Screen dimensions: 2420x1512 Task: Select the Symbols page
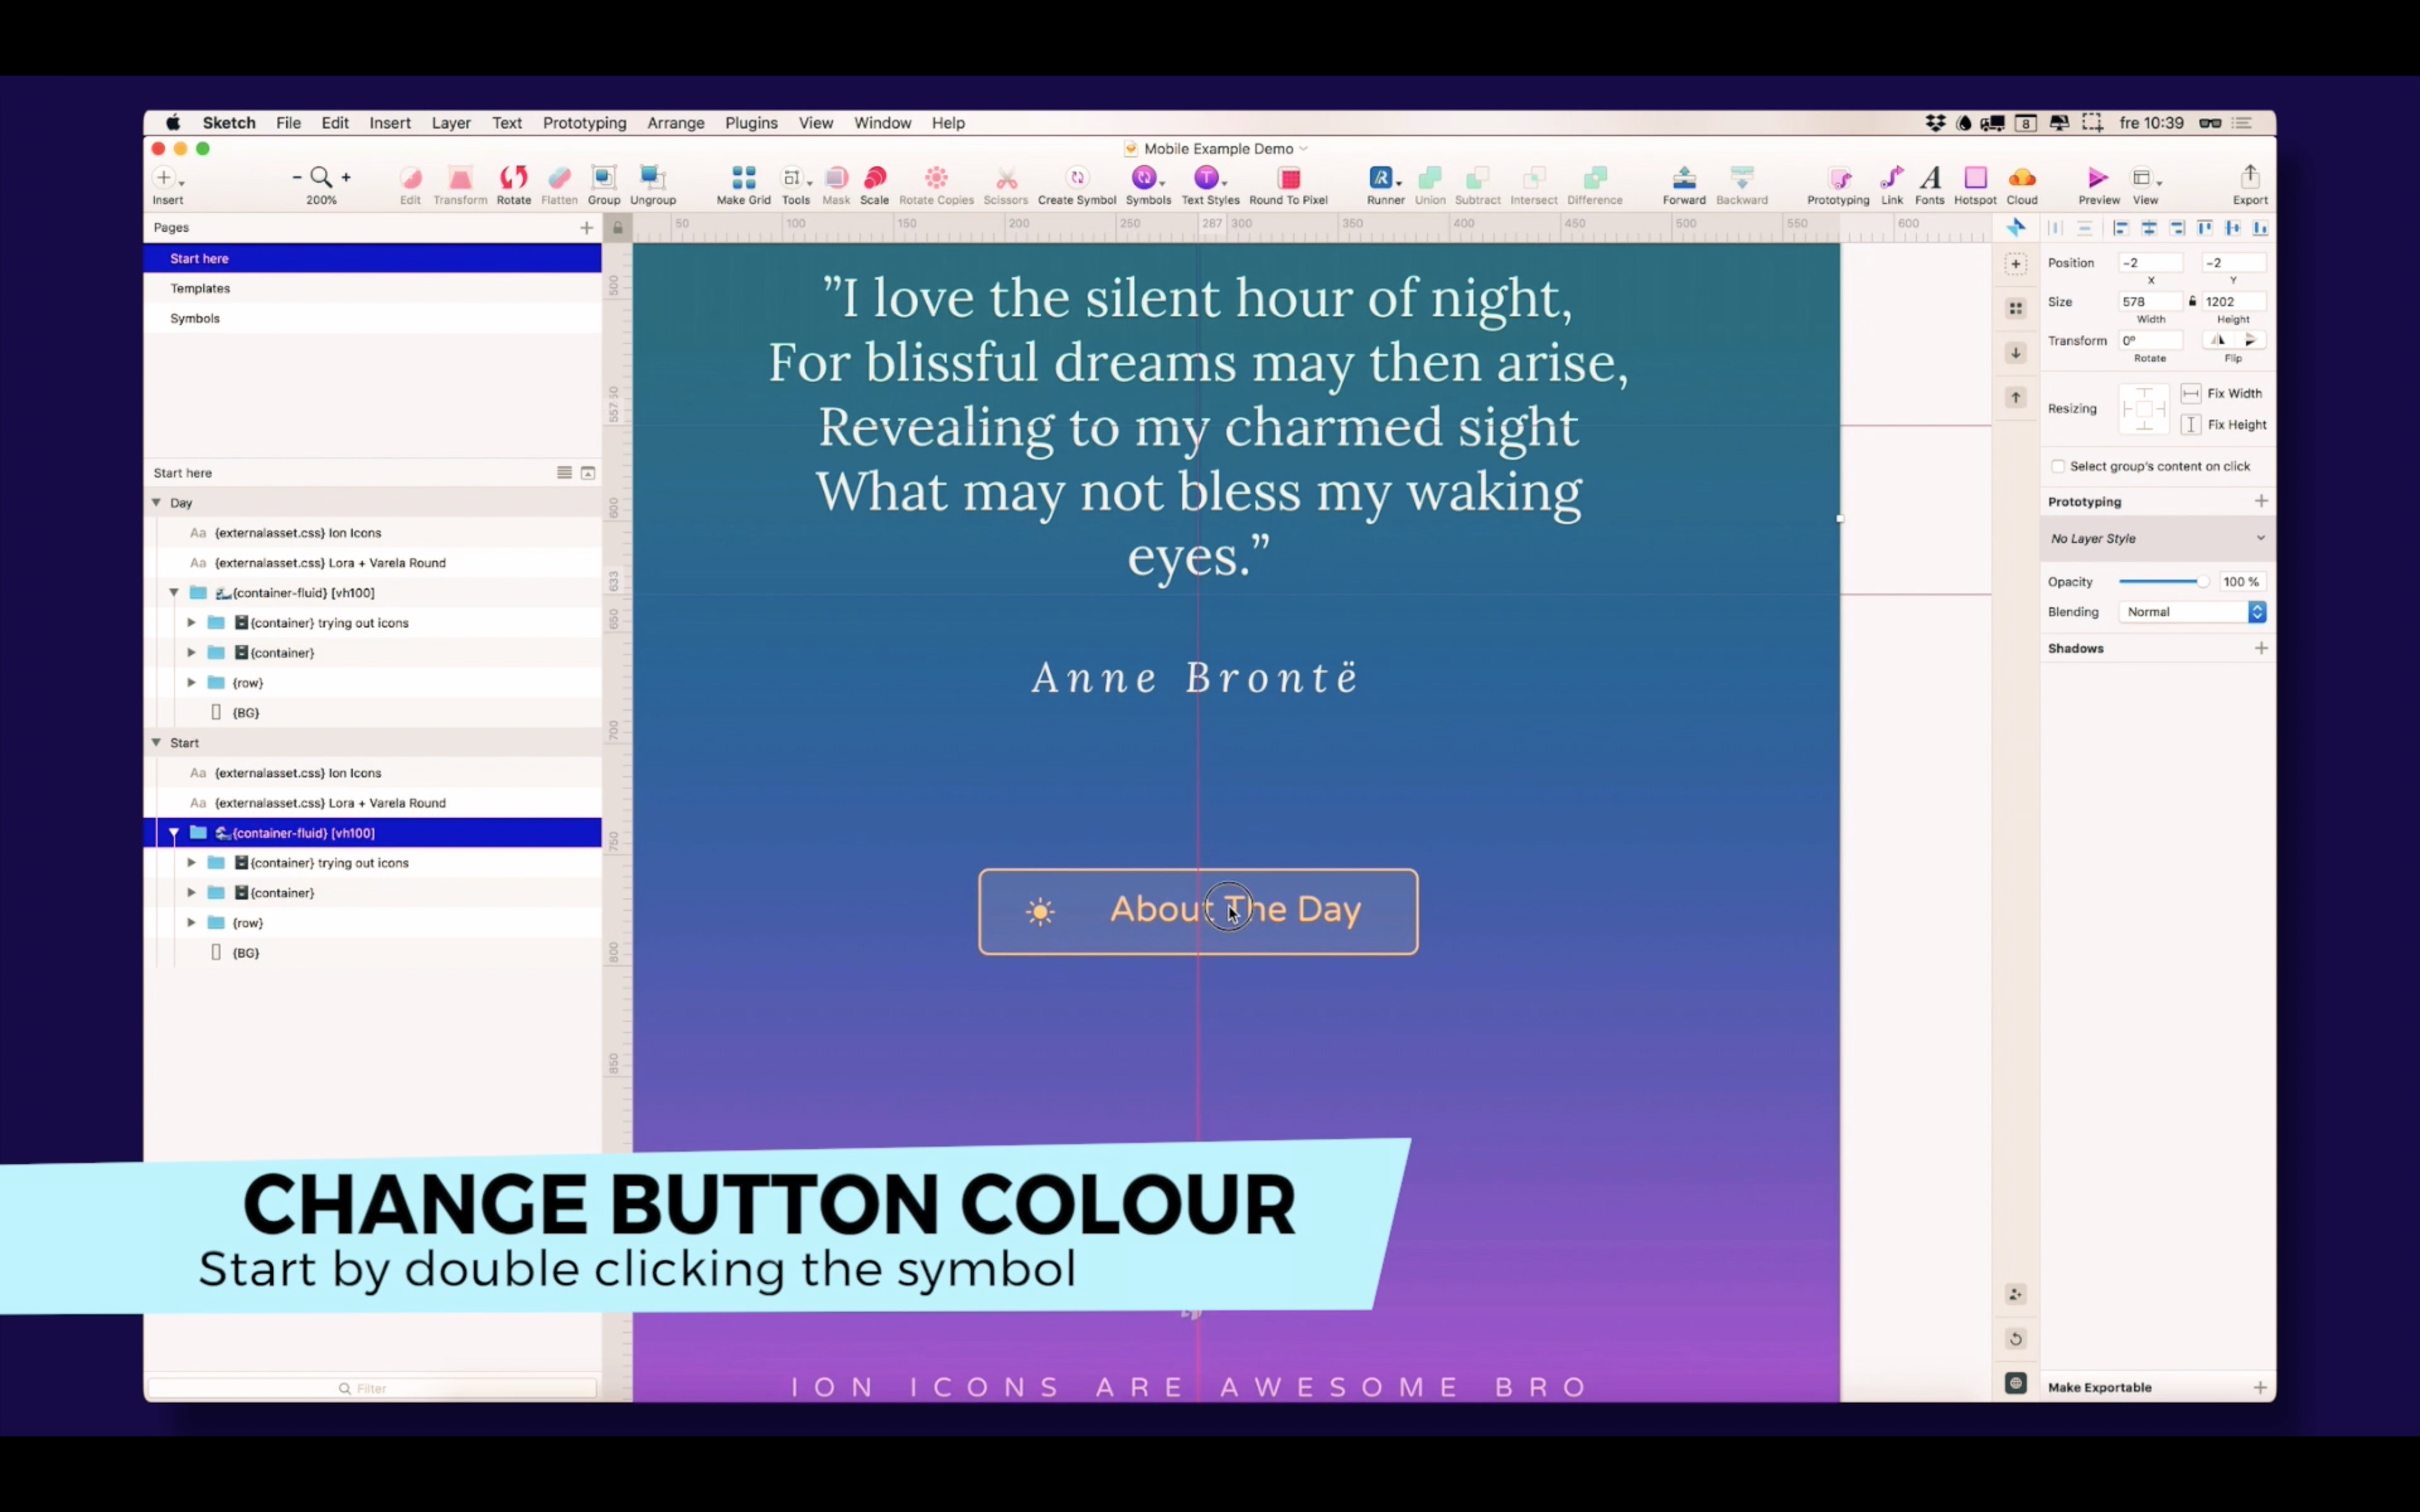(x=195, y=318)
